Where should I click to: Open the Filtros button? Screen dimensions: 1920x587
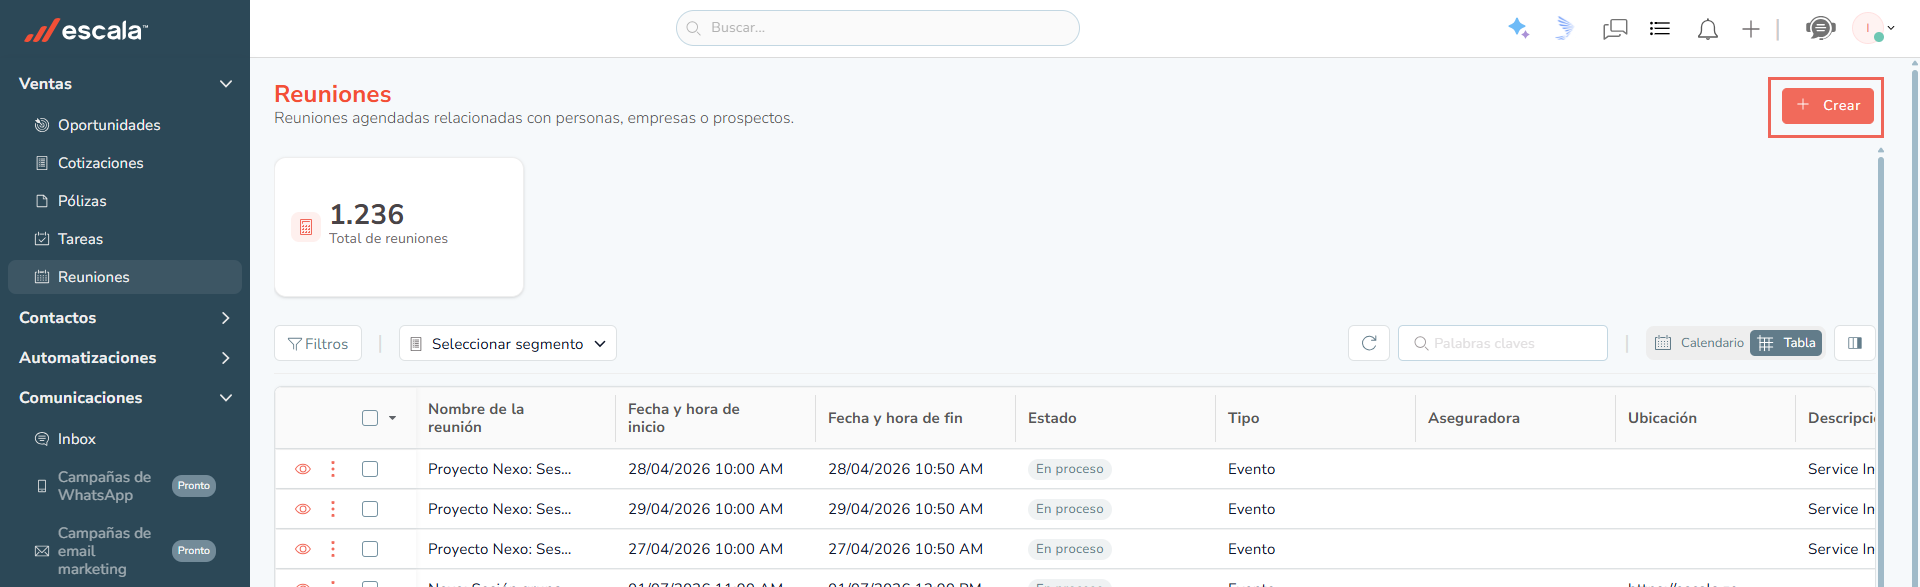318,343
